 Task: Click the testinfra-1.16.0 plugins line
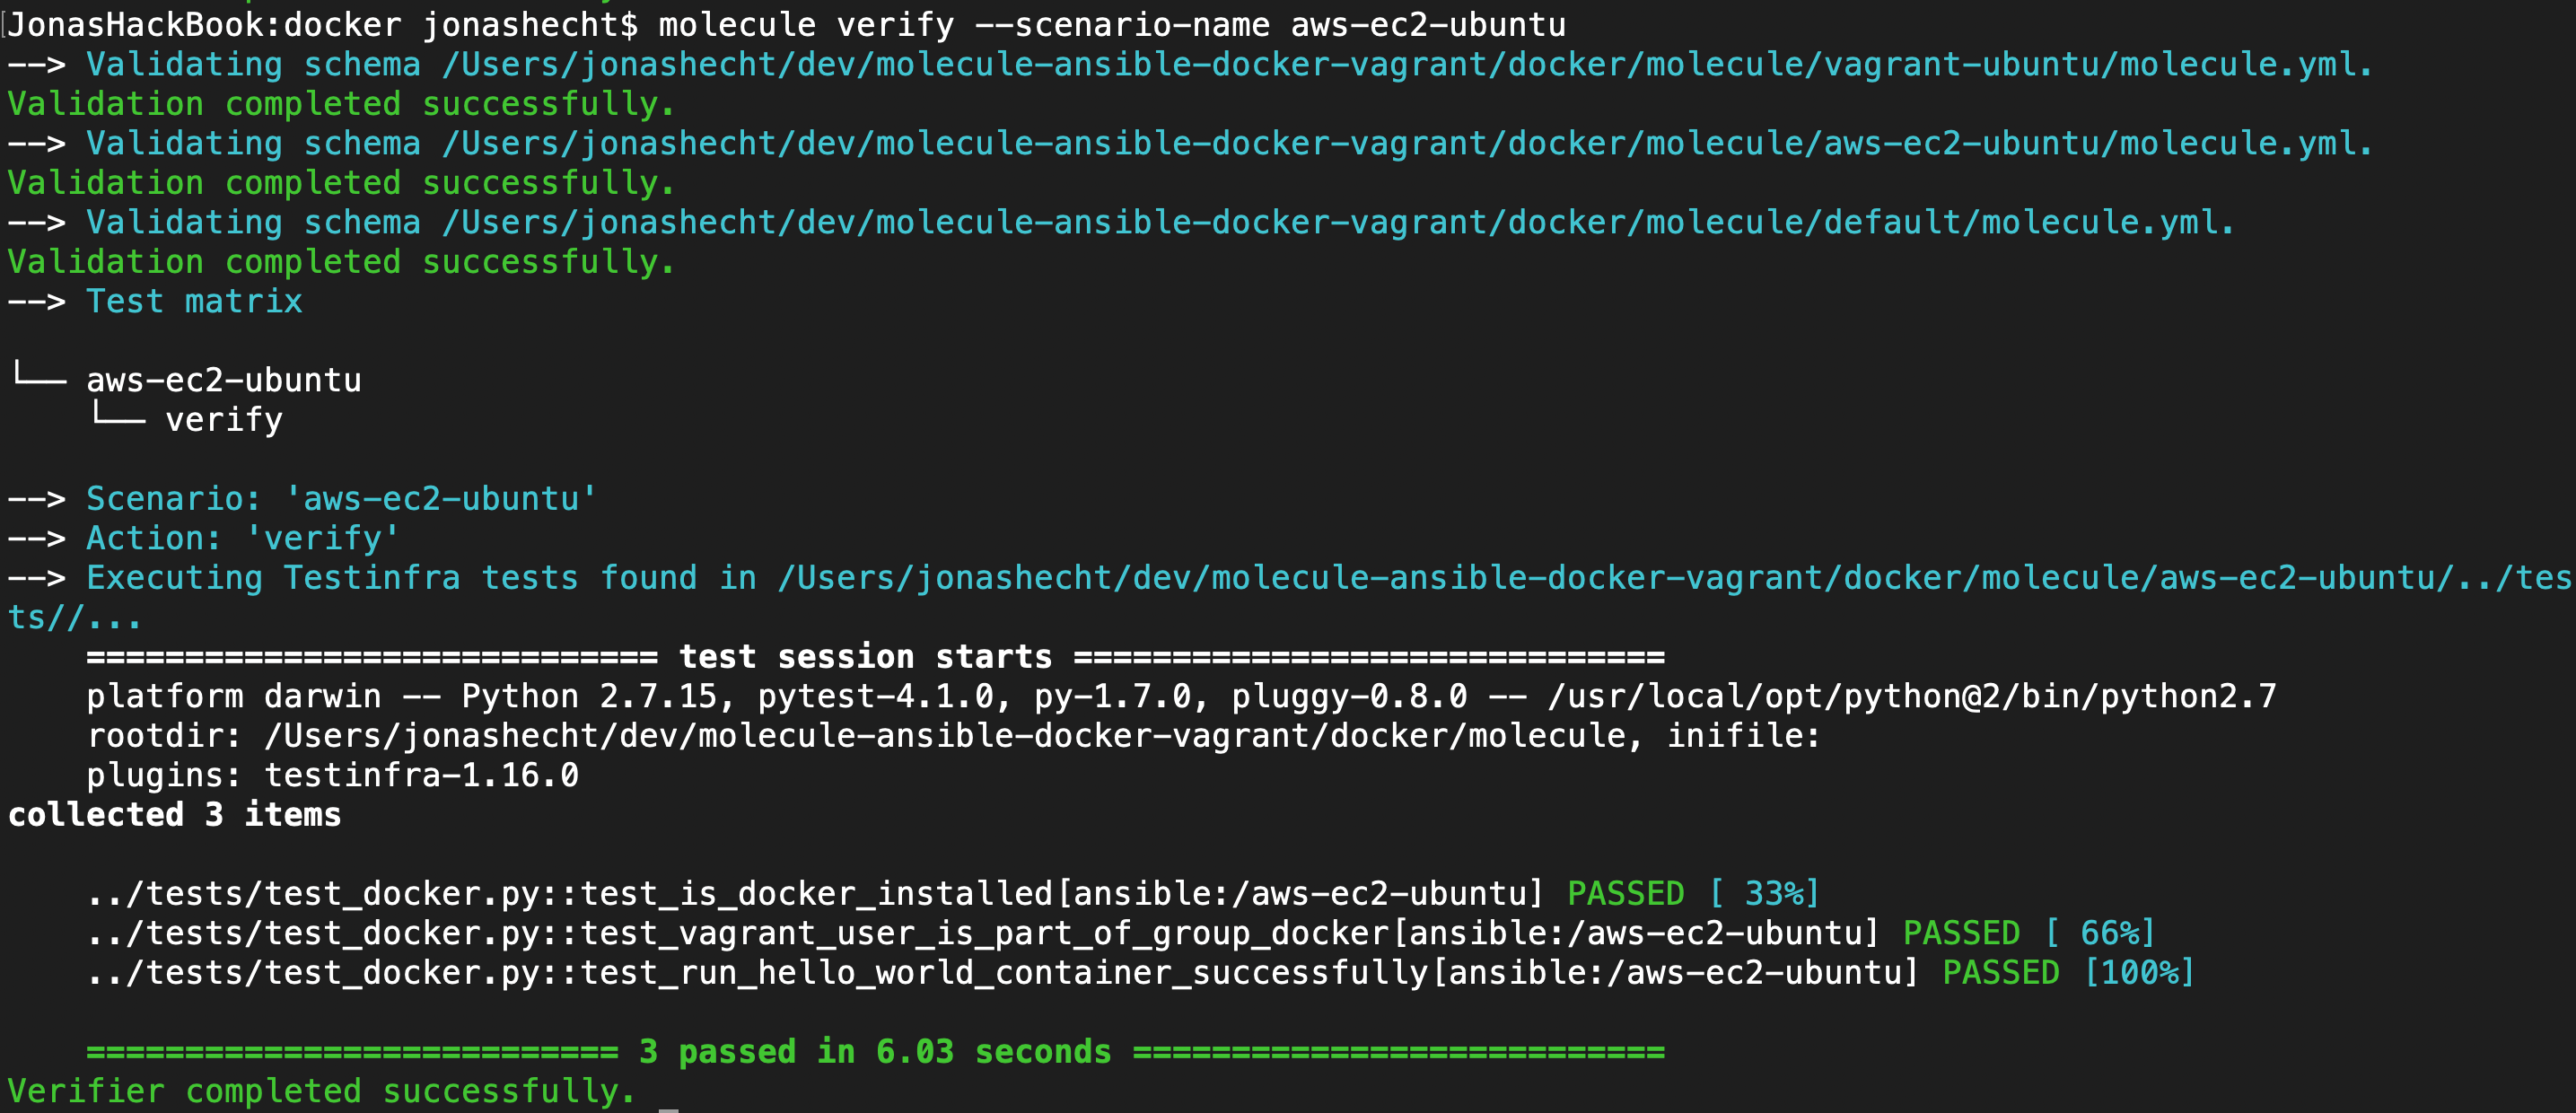tap(420, 775)
